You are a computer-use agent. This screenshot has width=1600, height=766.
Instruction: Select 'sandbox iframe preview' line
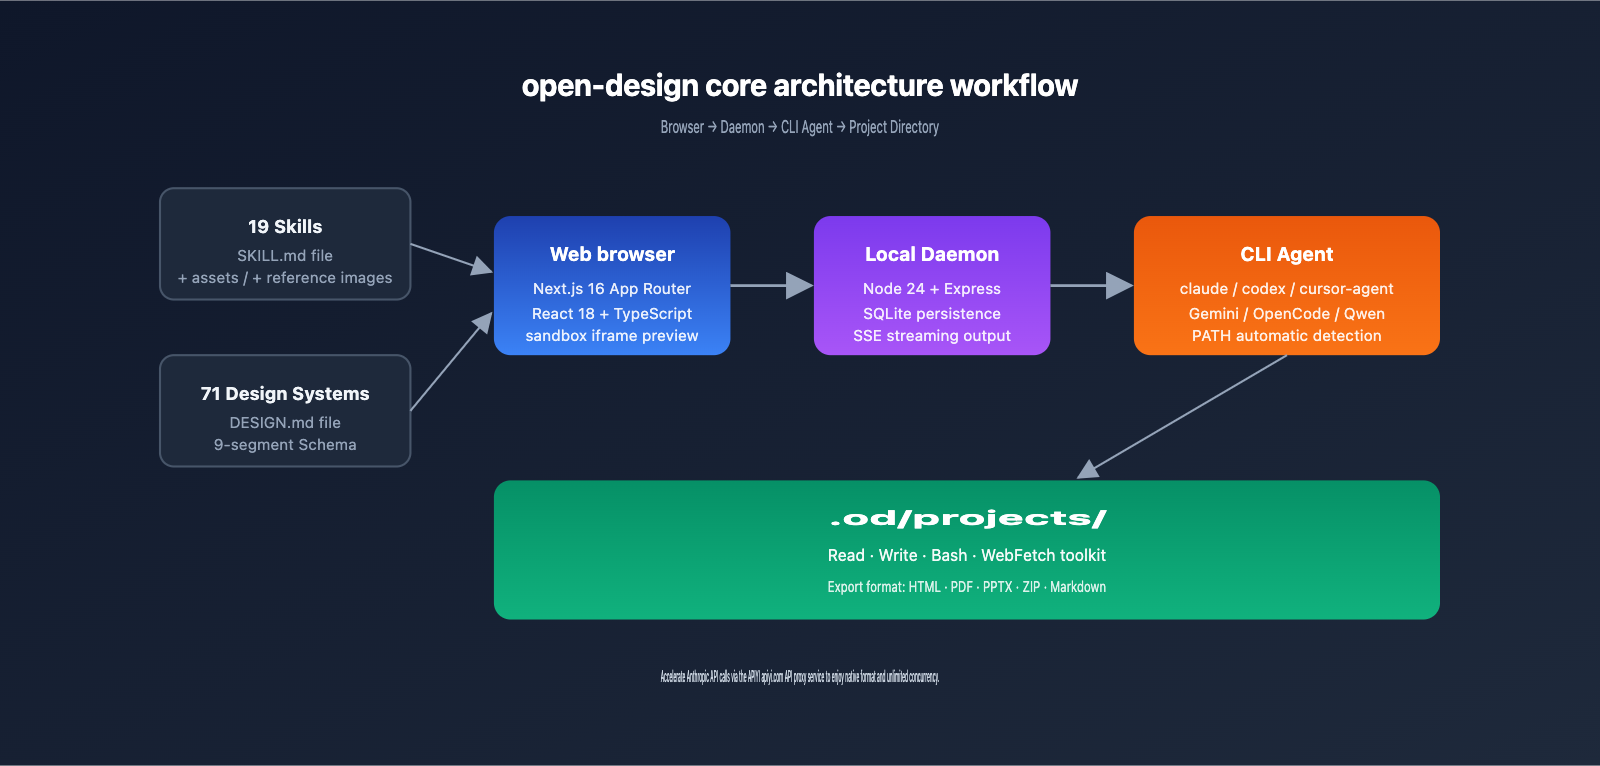(612, 336)
